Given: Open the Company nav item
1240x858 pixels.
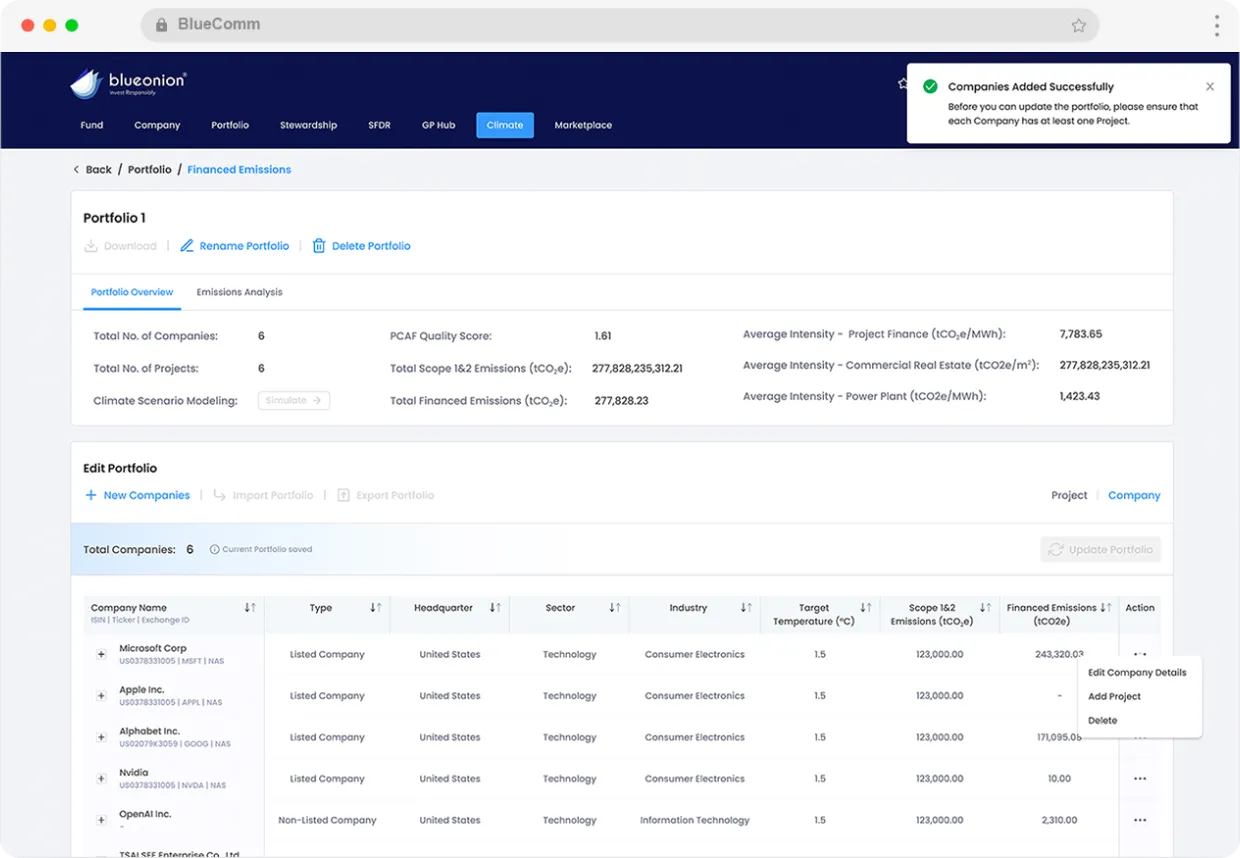Looking at the screenshot, I should point(157,125).
